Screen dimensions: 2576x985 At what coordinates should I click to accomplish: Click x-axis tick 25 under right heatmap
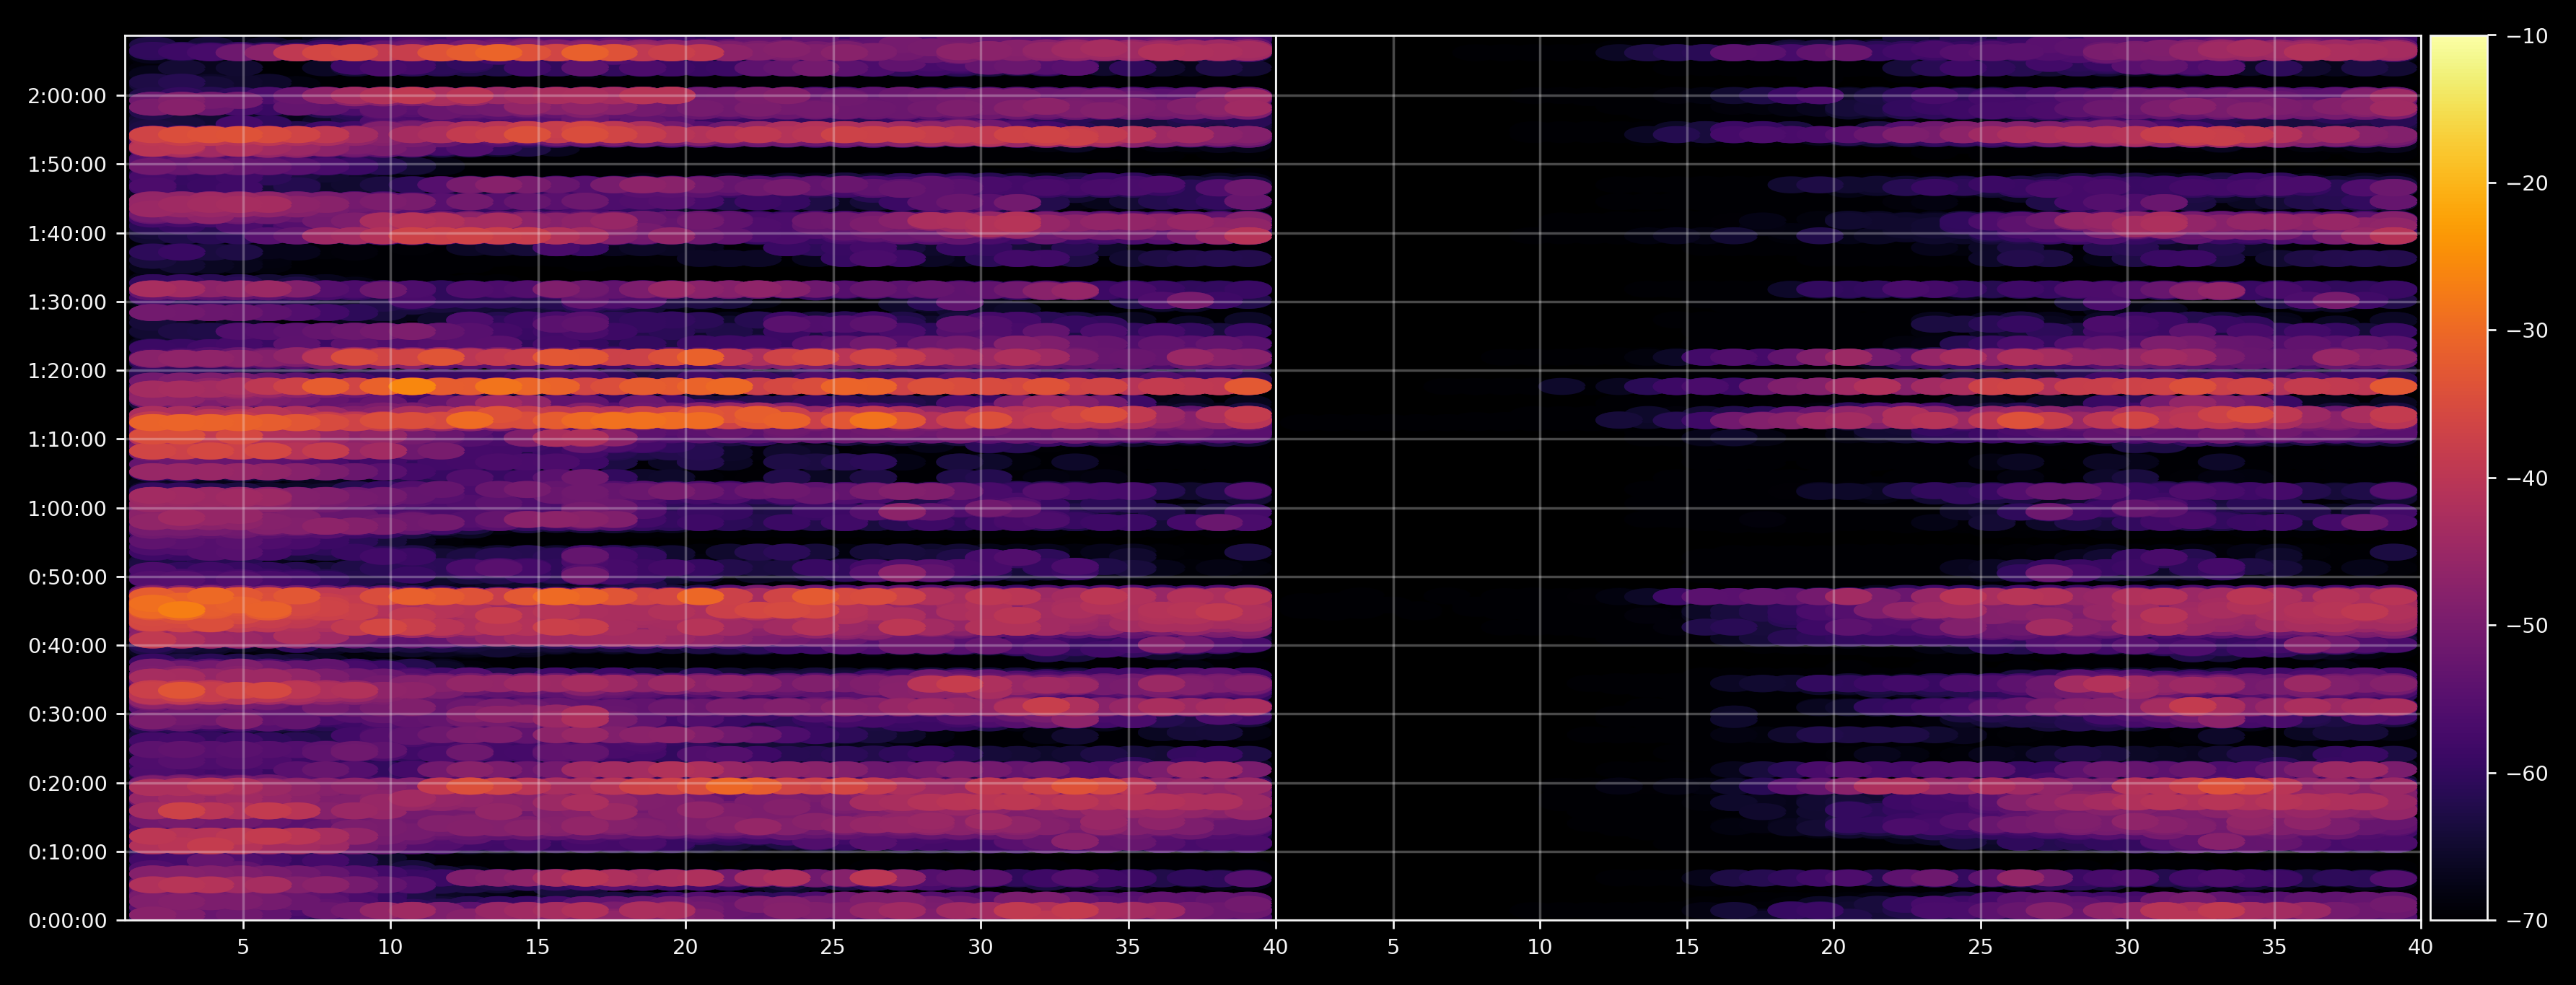(x=1980, y=946)
